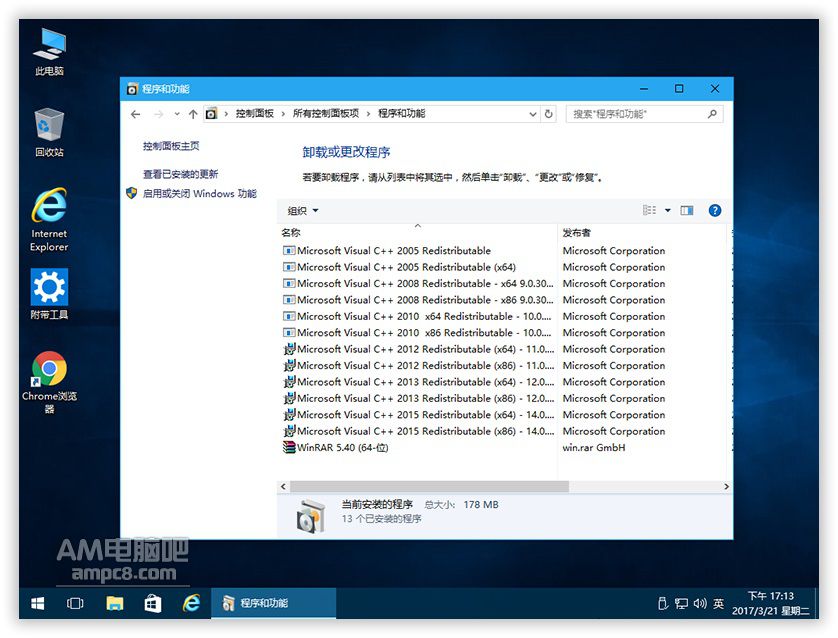838x638 pixels.
Task: Click the horizontal scrollbar thumb
Action: (429, 487)
